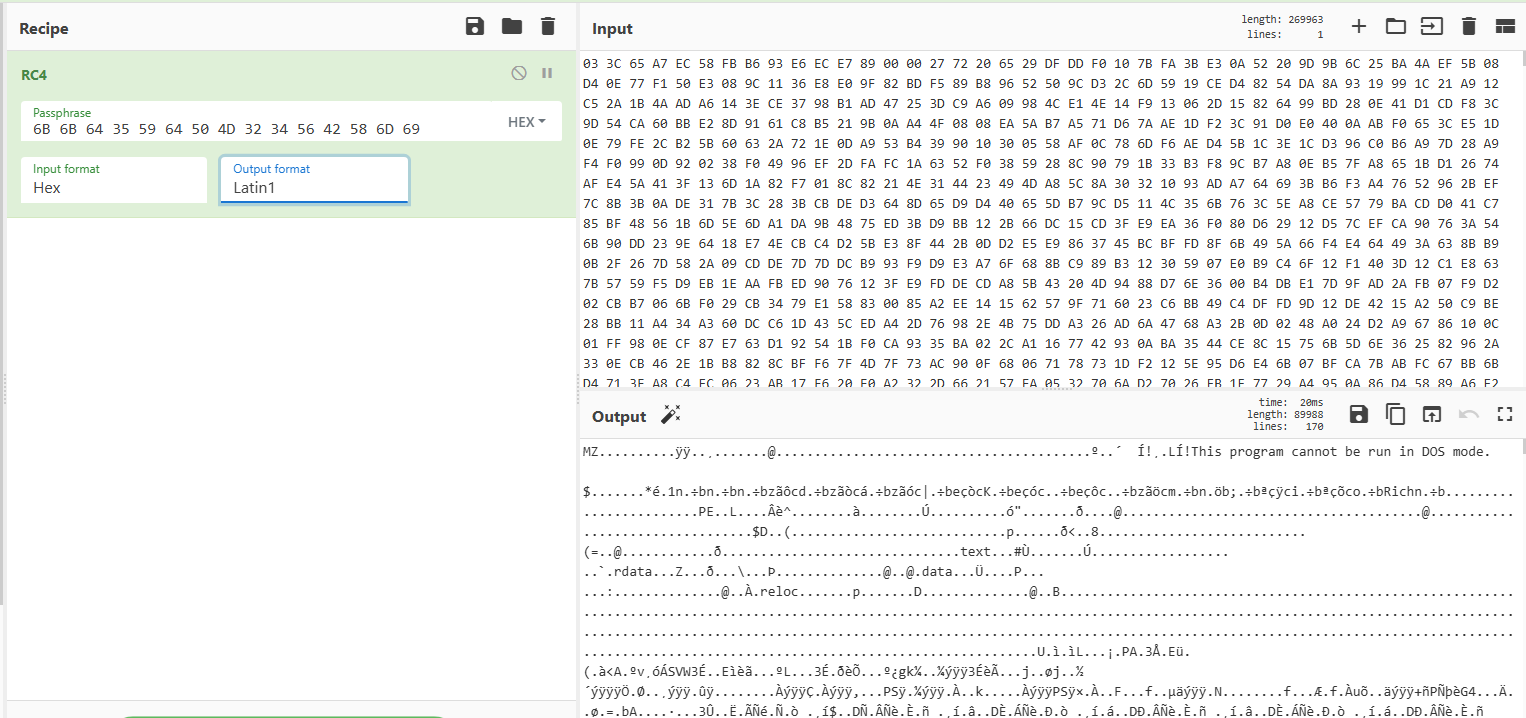Reset the pane layout
Screen dimensions: 1526x718
[x=1505, y=27]
